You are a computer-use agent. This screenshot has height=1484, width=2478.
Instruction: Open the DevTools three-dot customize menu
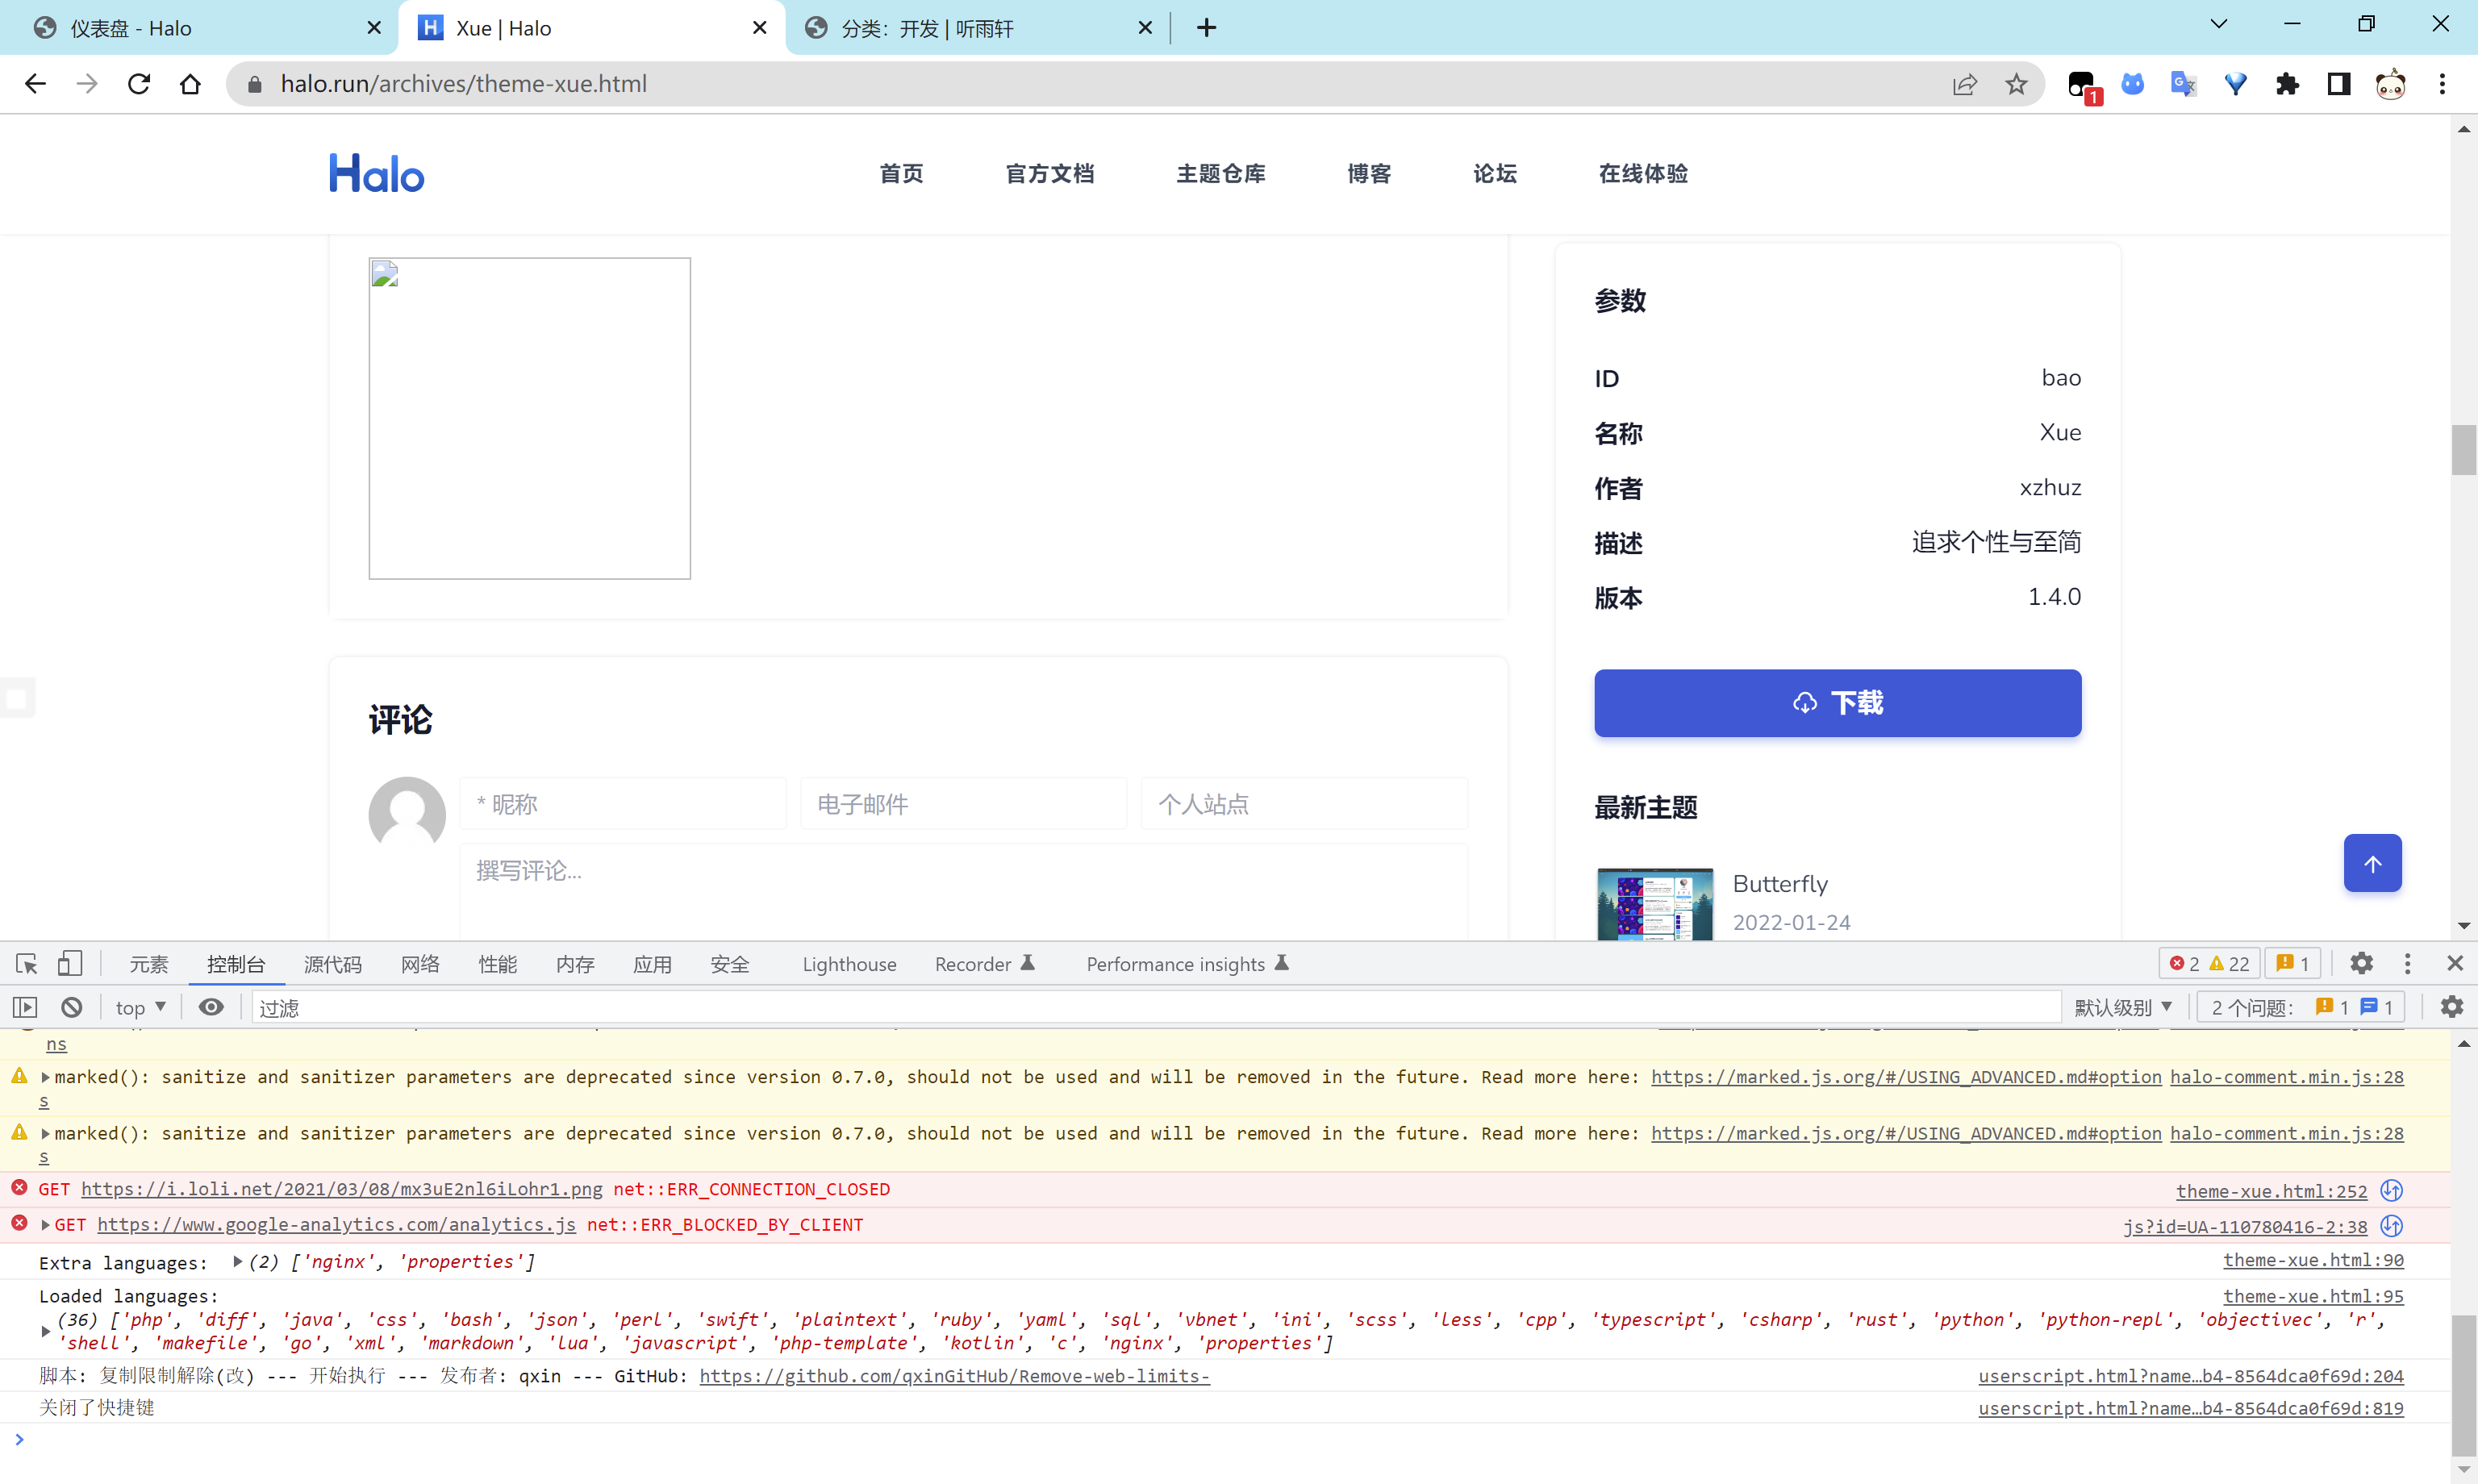2408,963
